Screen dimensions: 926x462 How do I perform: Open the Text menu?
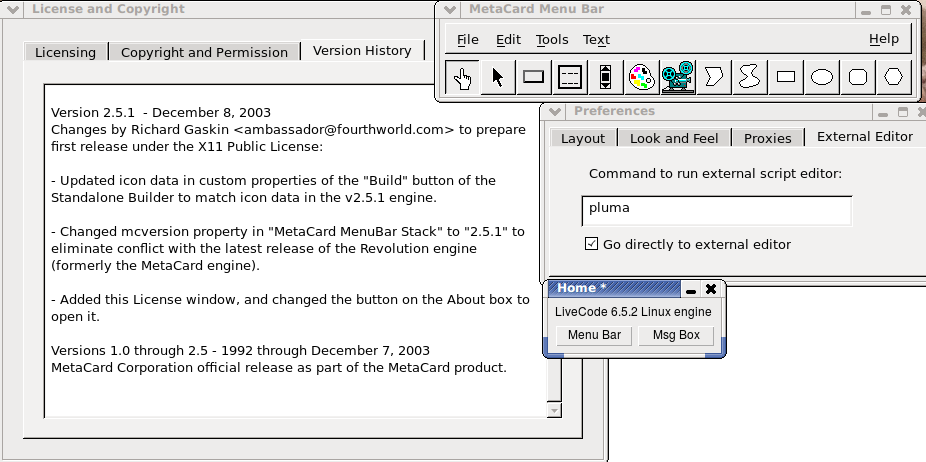[x=596, y=40]
